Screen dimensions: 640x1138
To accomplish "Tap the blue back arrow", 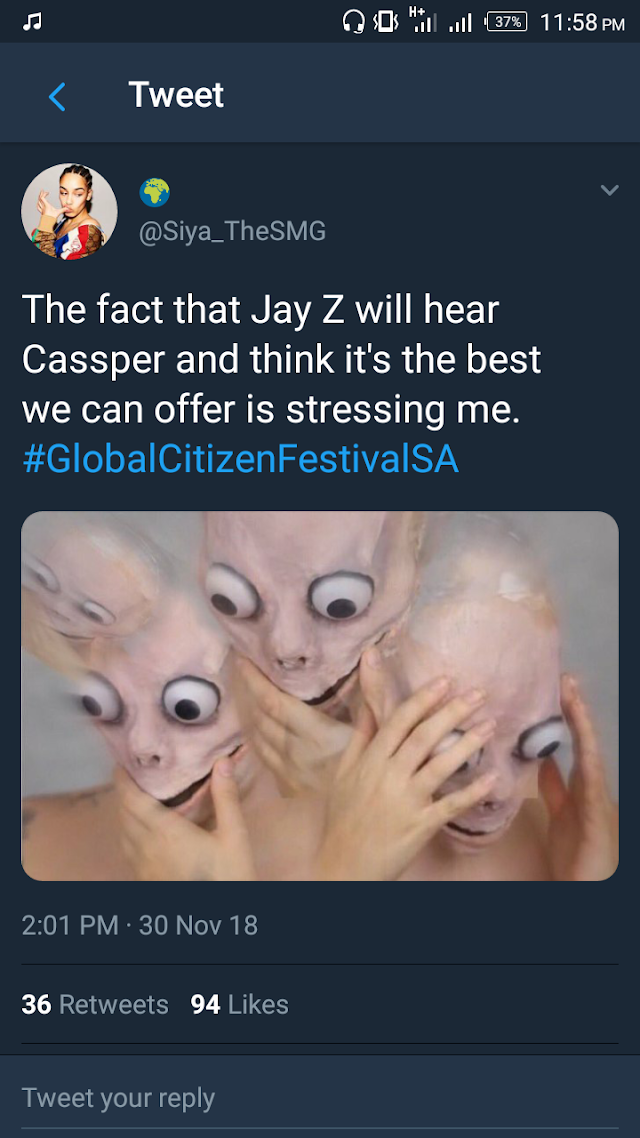I will (x=57, y=96).
